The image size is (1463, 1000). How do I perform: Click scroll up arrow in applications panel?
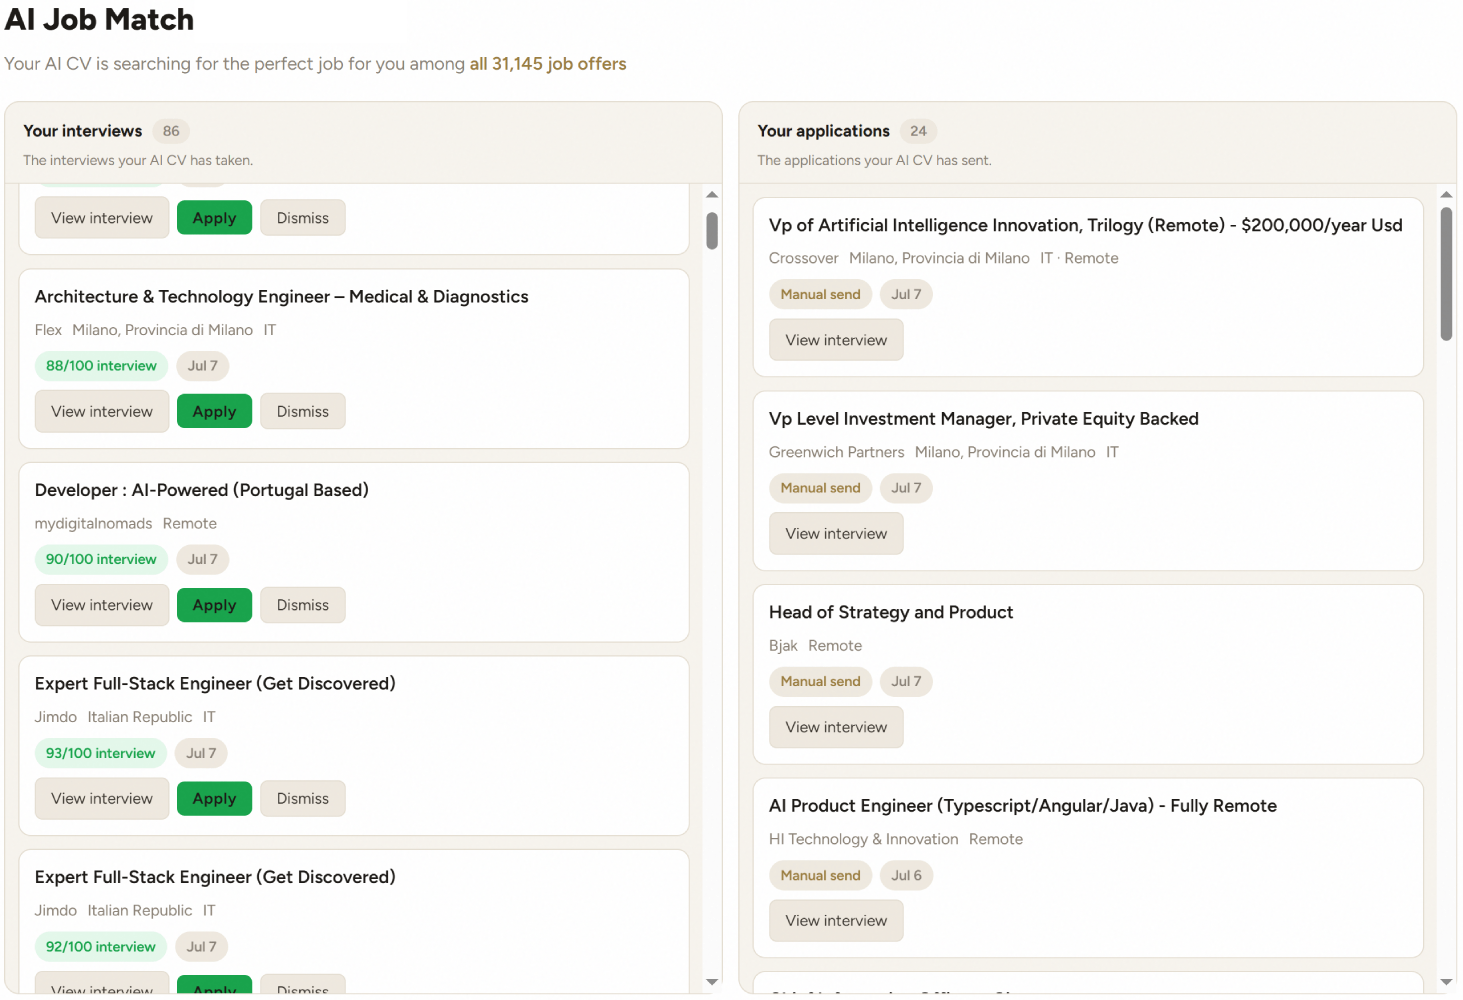tap(1446, 194)
